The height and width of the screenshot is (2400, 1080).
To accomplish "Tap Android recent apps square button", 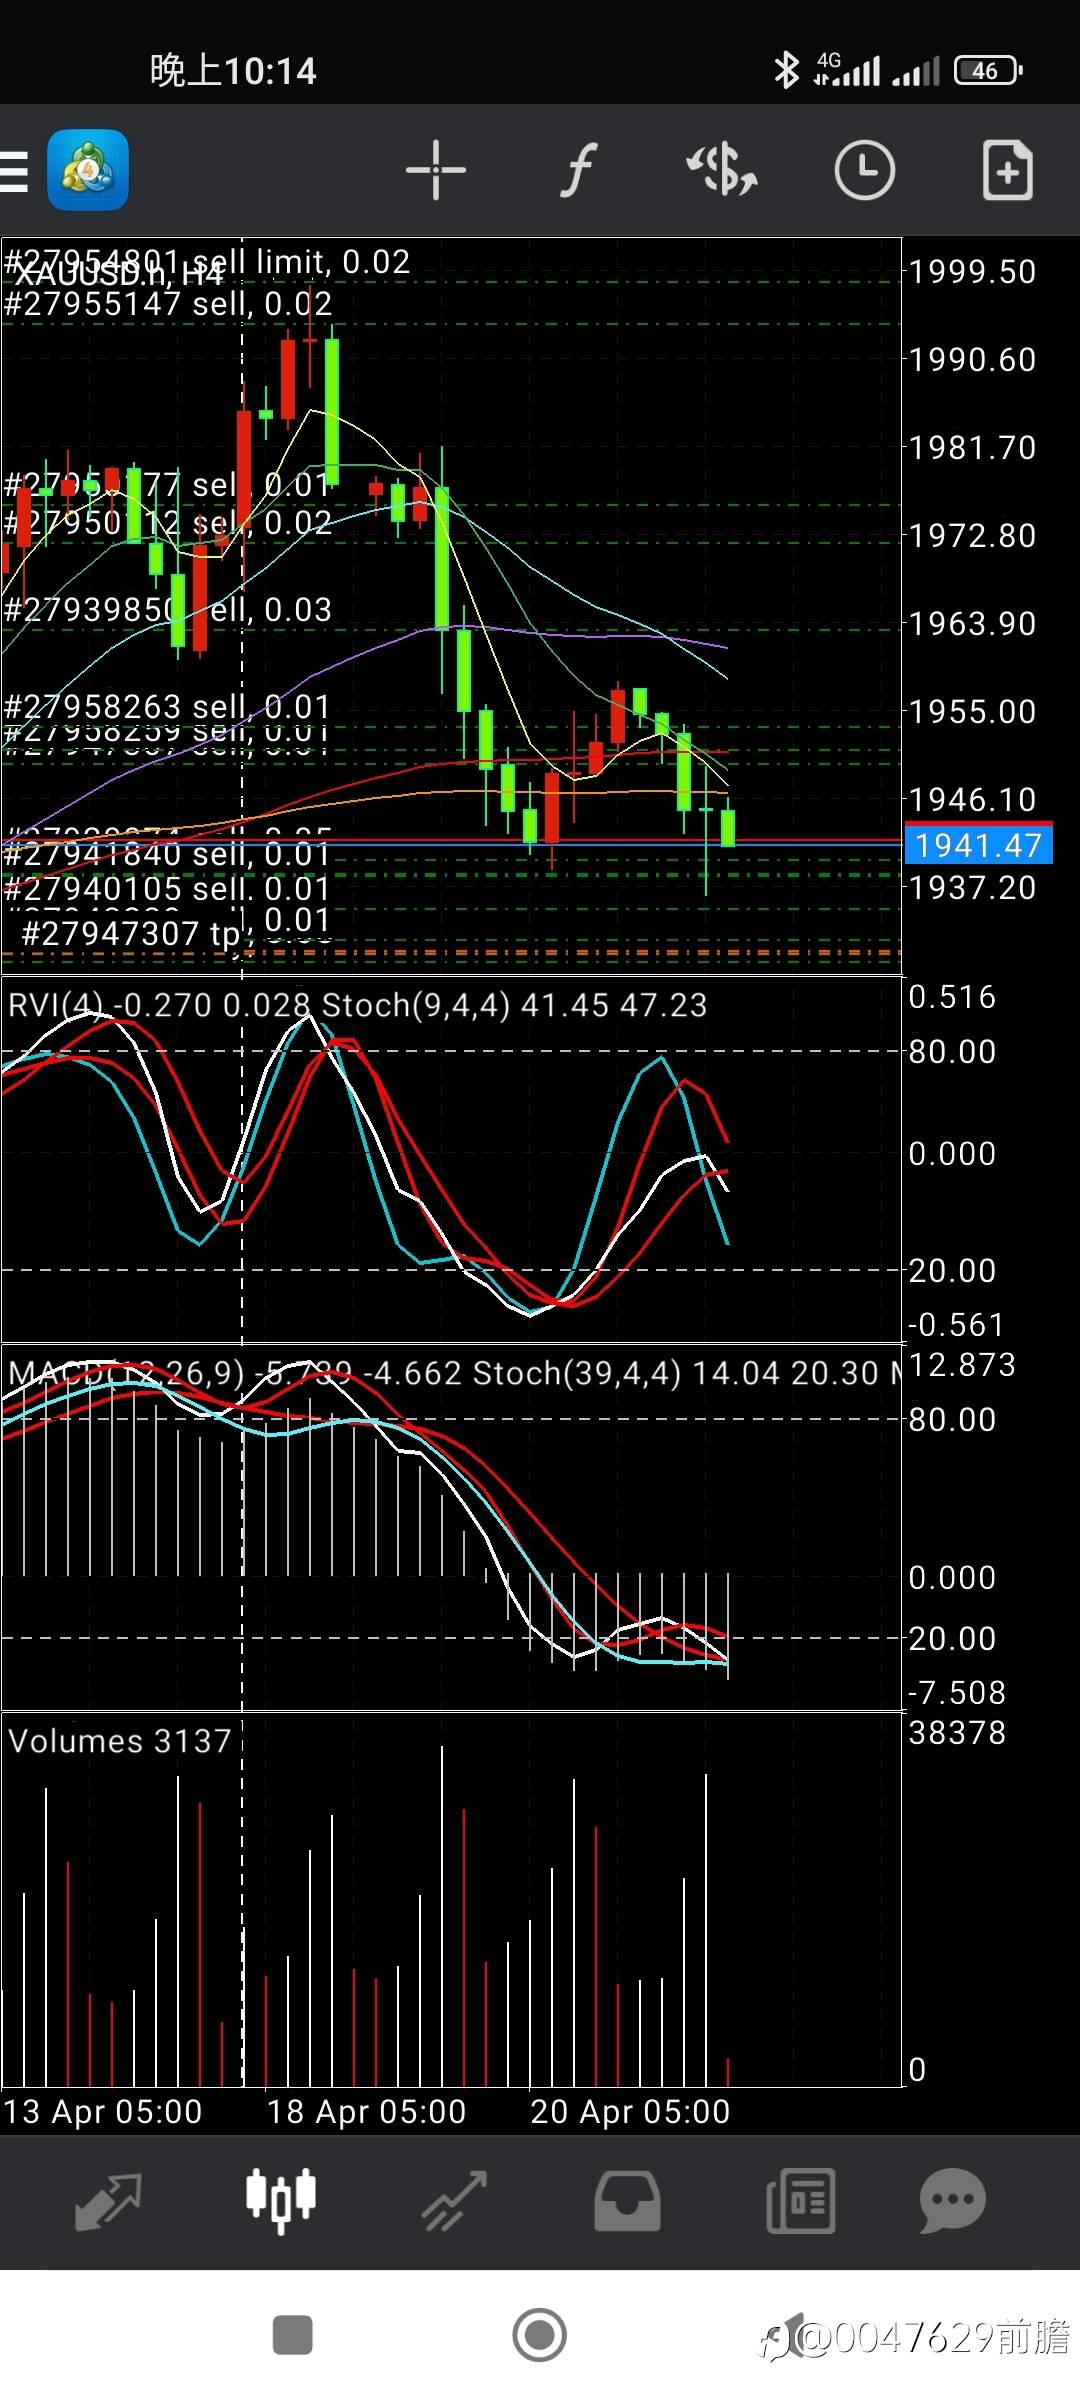I will 292,2336.
